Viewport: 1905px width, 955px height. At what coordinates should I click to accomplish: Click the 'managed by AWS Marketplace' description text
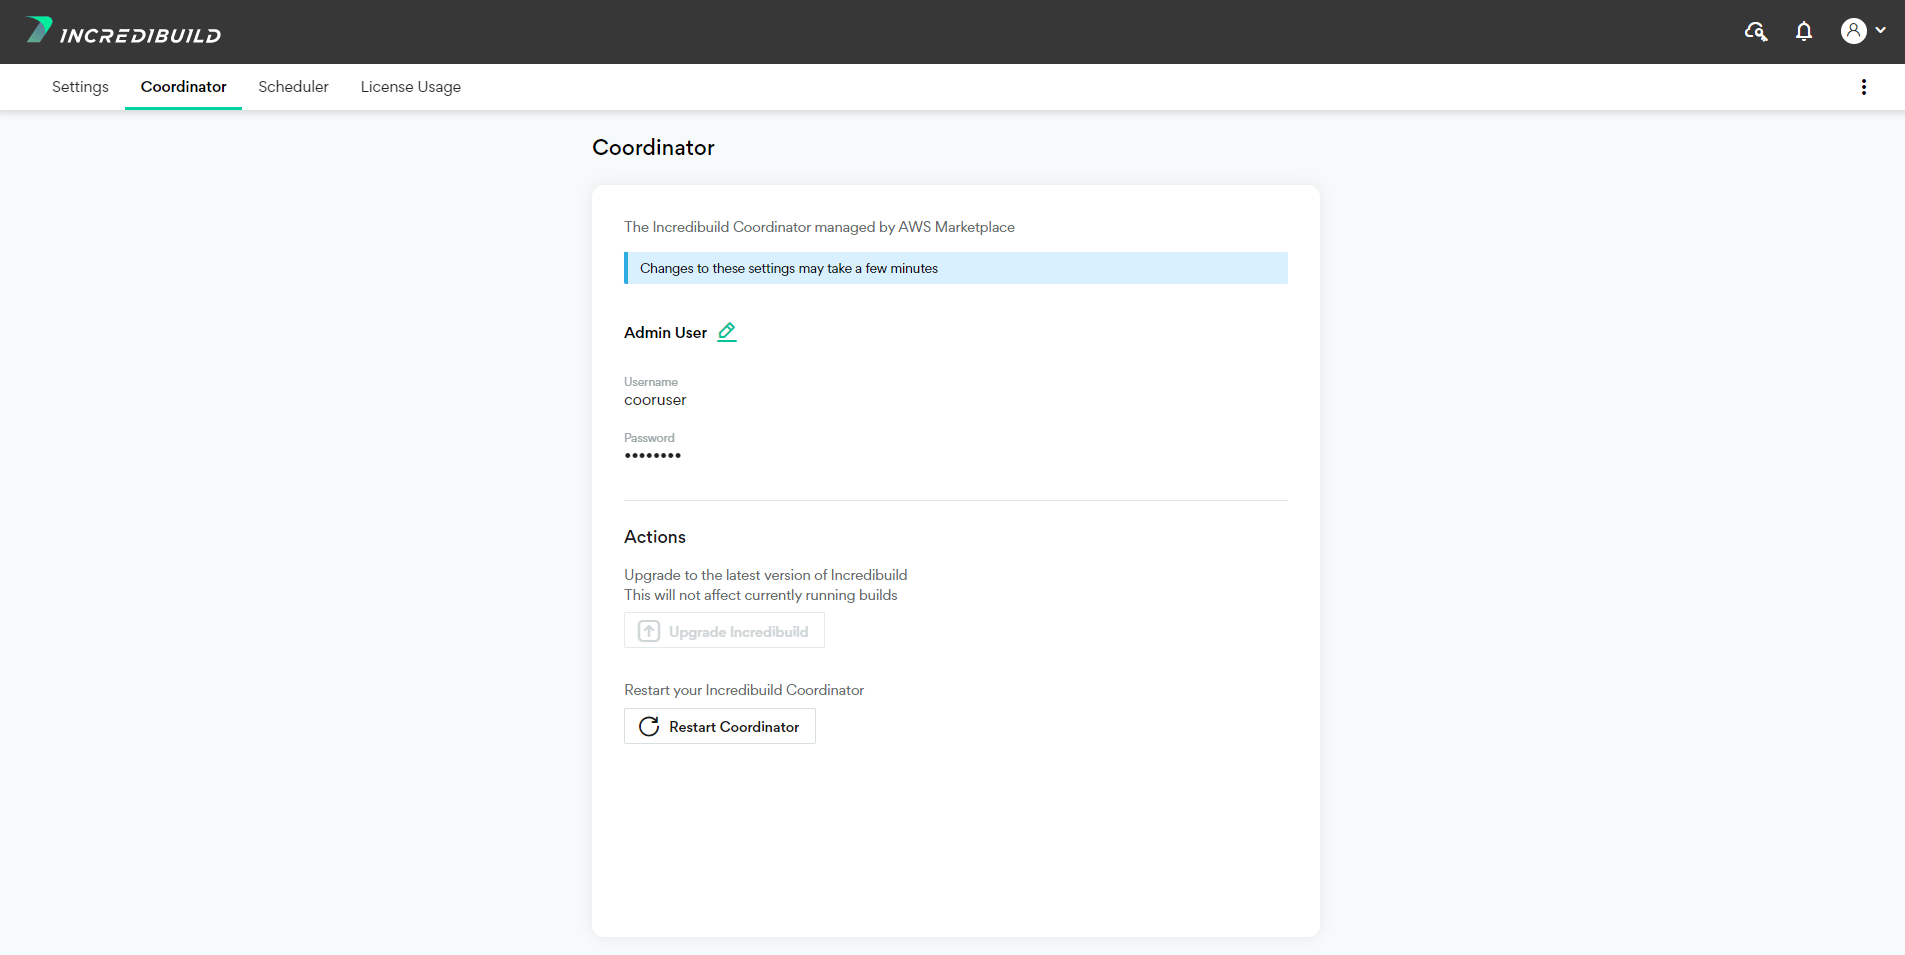pos(819,227)
